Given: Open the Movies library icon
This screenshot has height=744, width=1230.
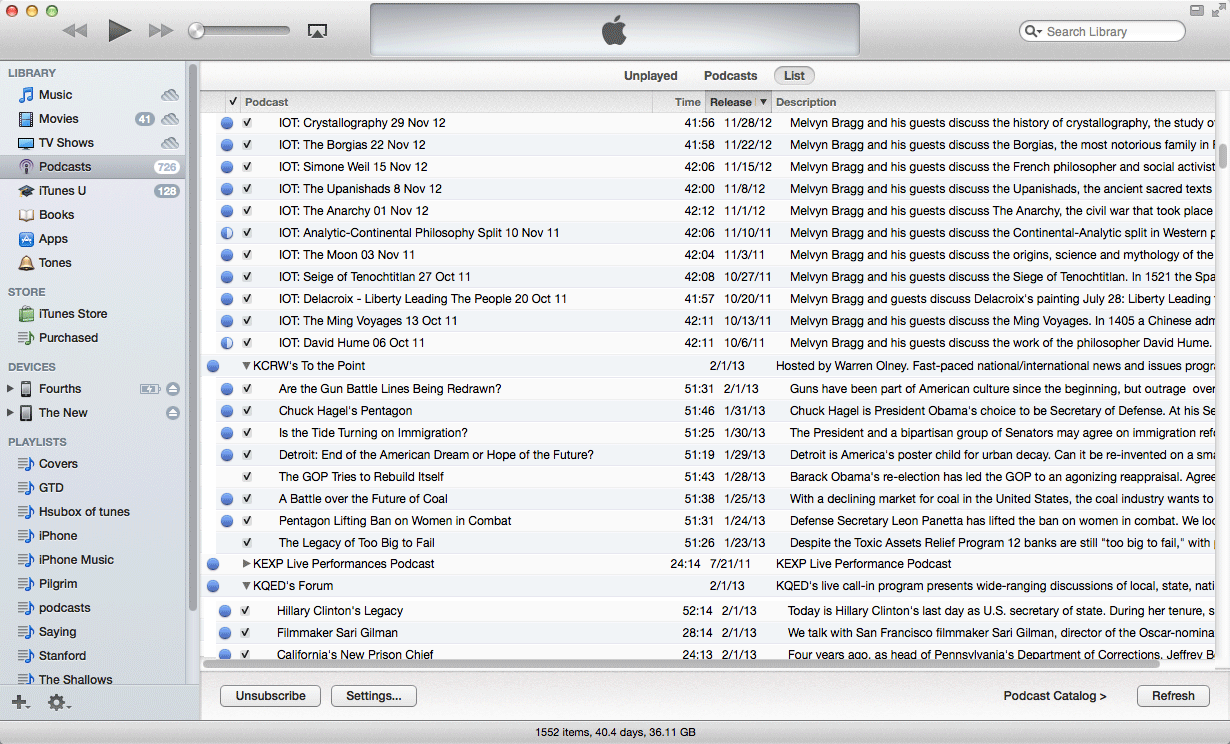Looking at the screenshot, I should tap(27, 119).
